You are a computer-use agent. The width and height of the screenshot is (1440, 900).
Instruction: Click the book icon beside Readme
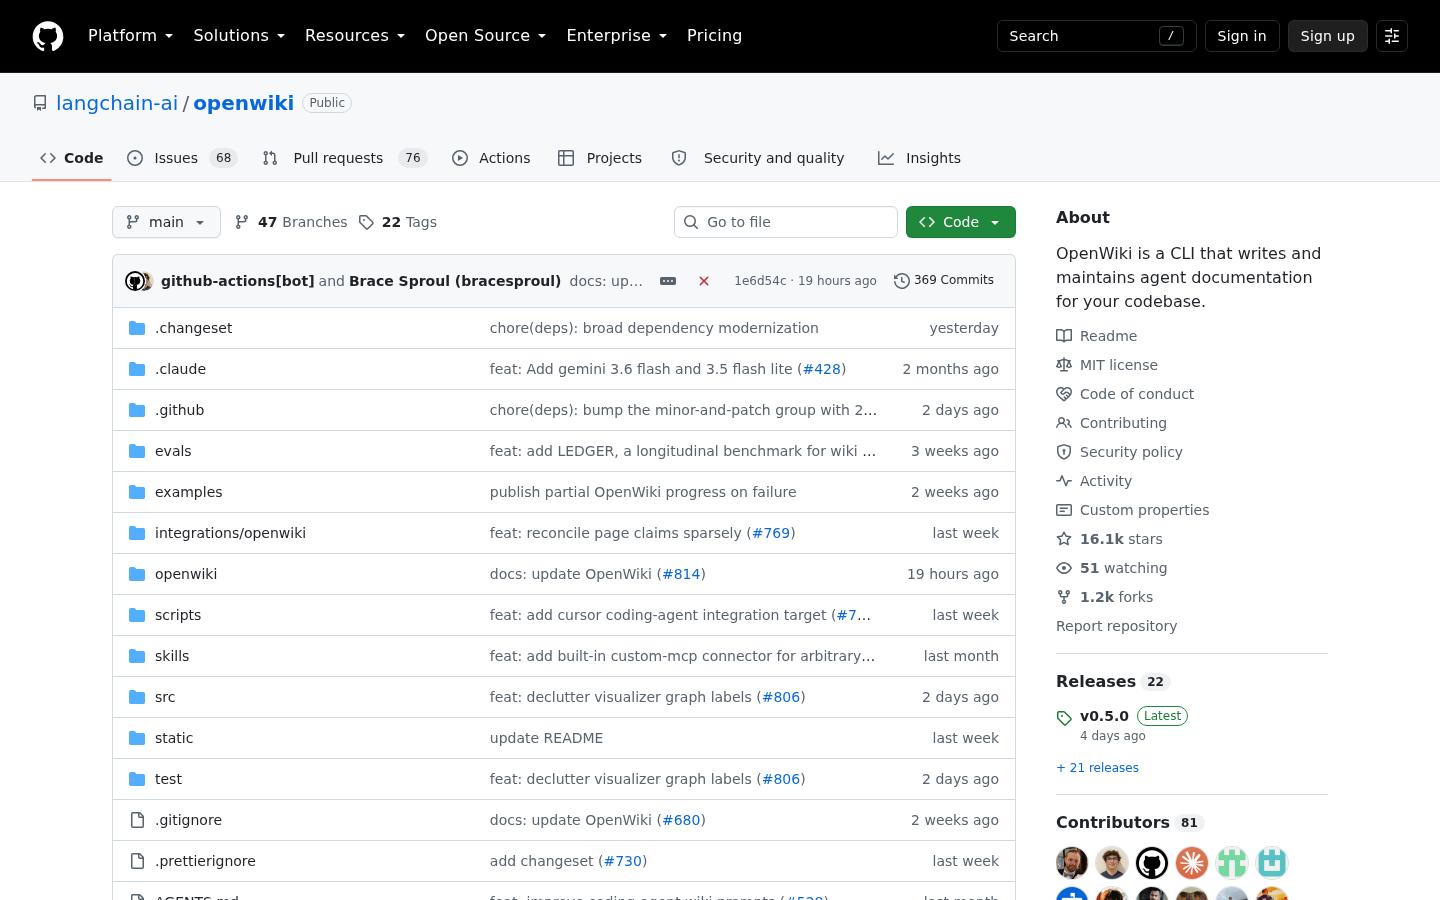1064,336
